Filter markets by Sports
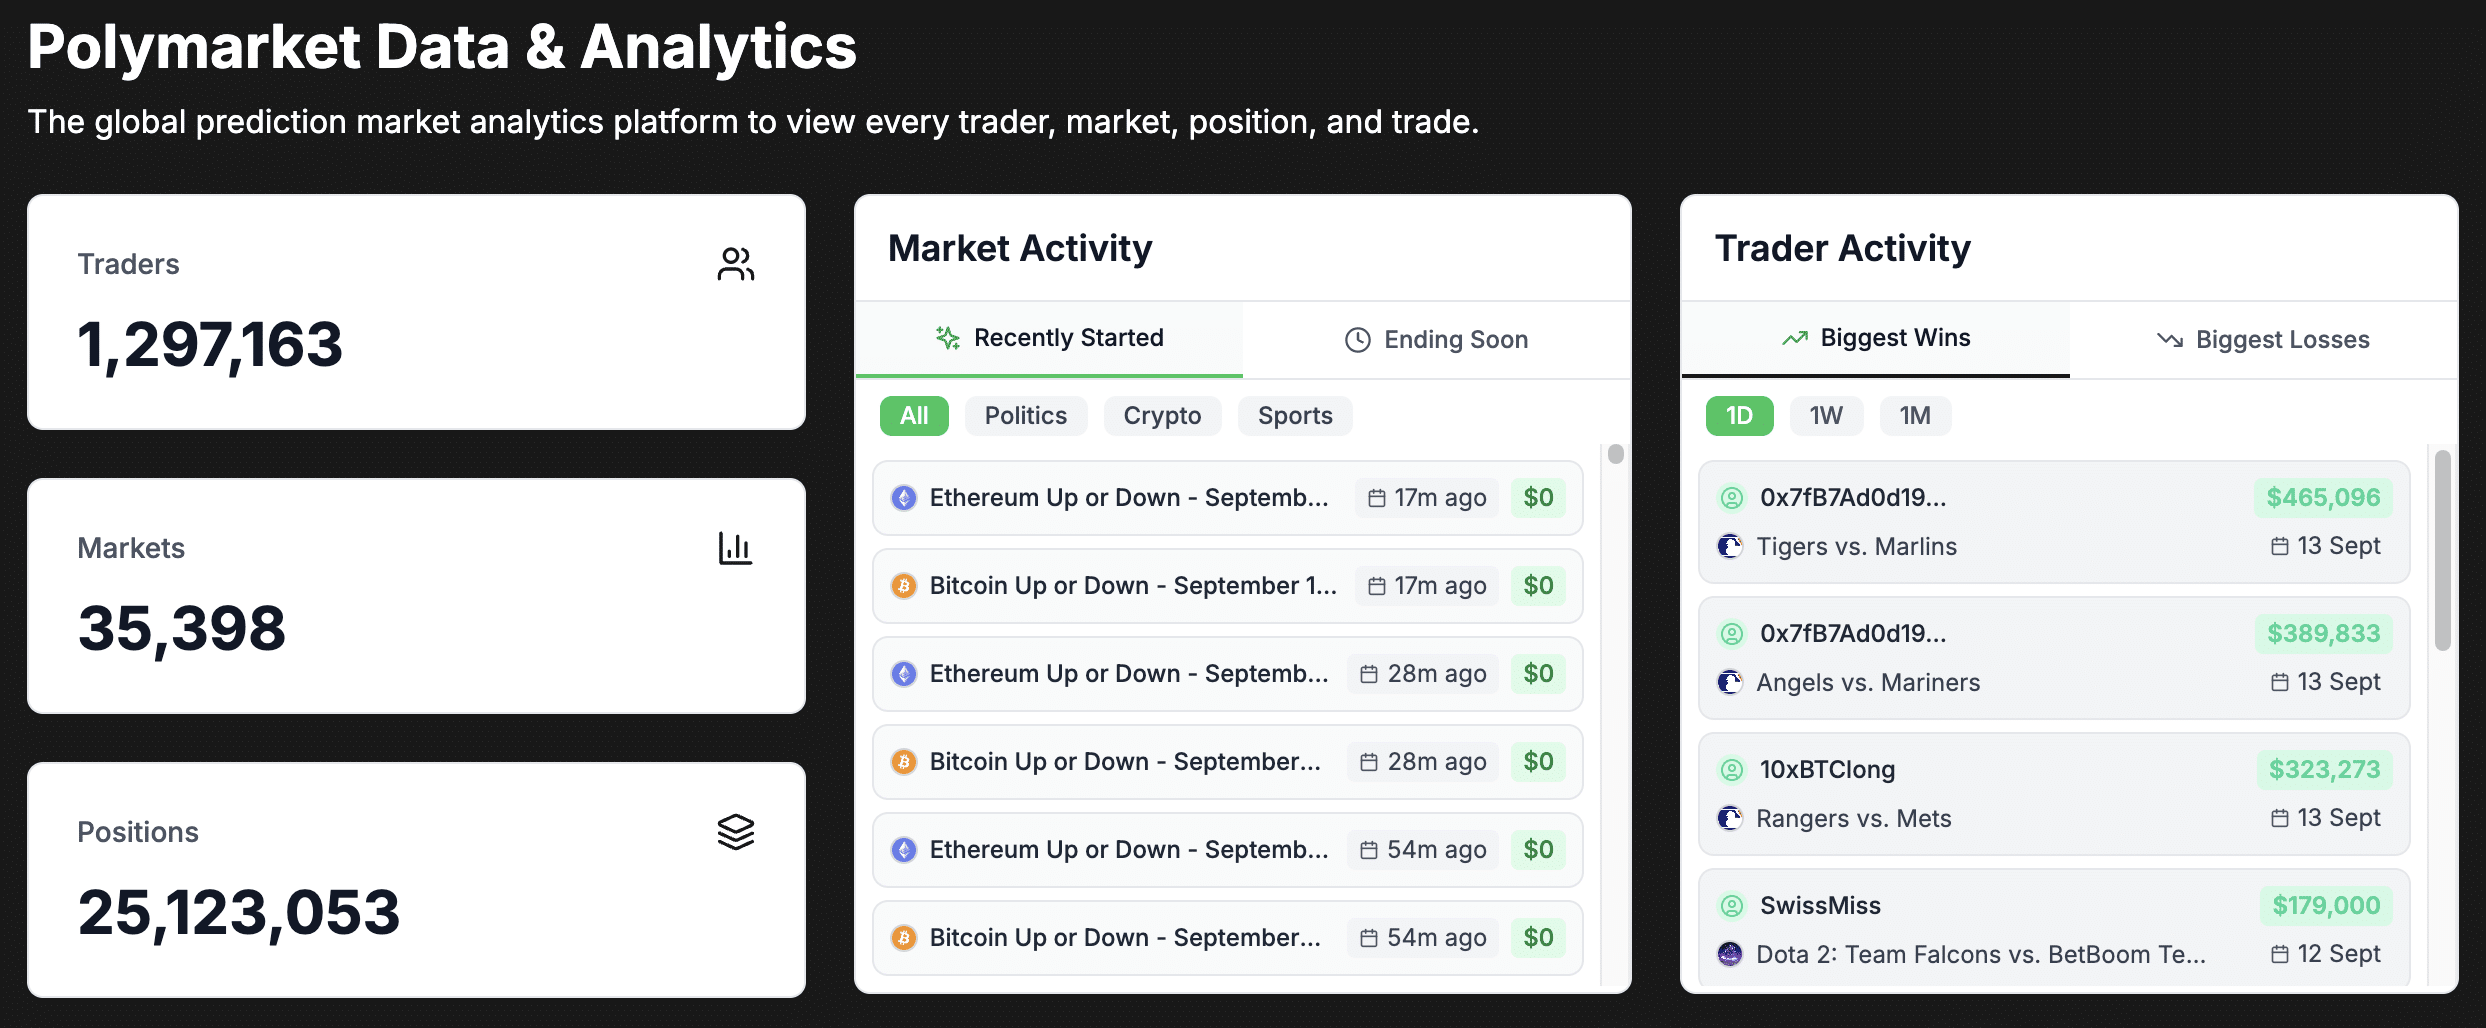Viewport: 2486px width, 1028px height. pyautogui.click(x=1295, y=416)
